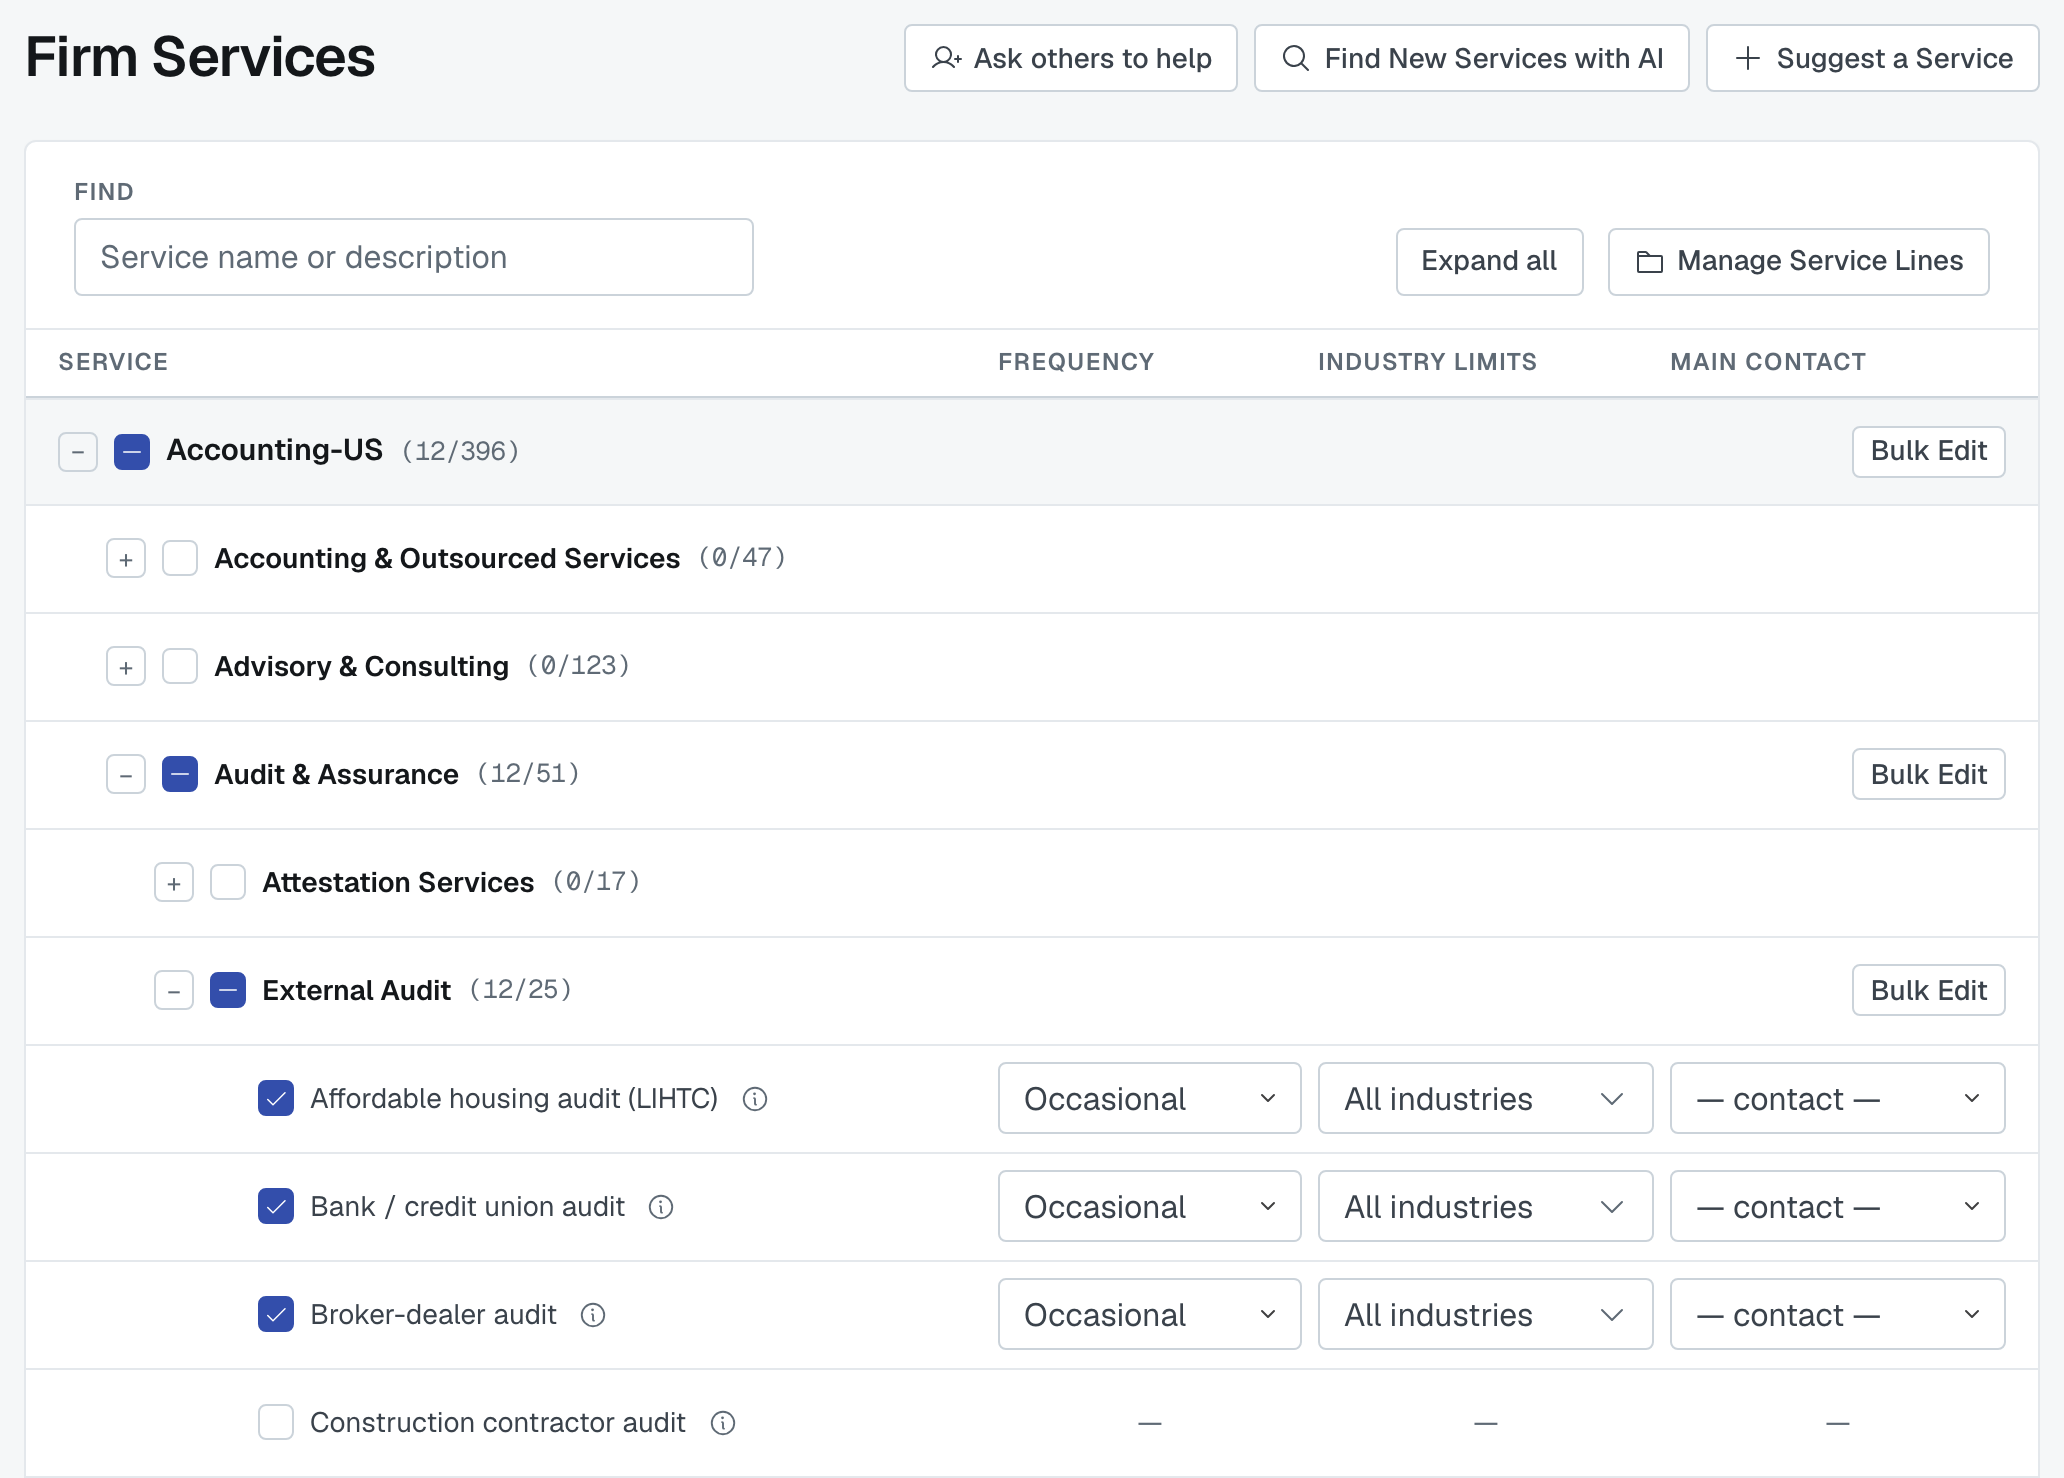Open info icon for Construction contractor audit
The height and width of the screenshot is (1478, 2064).
point(723,1423)
